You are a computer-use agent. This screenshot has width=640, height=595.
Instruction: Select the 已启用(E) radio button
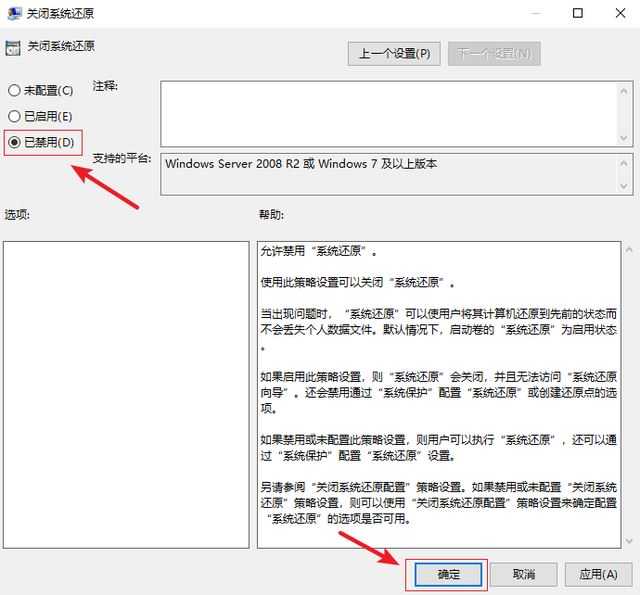(x=40, y=116)
